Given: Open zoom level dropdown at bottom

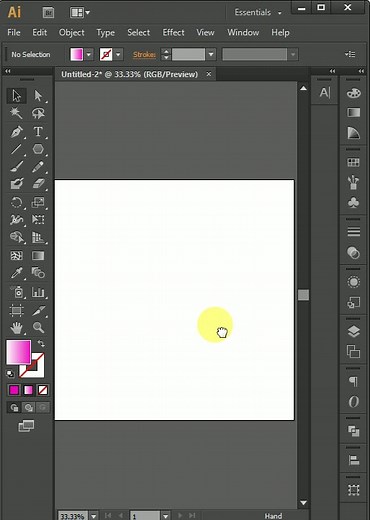Looking at the screenshot, I should [94, 516].
